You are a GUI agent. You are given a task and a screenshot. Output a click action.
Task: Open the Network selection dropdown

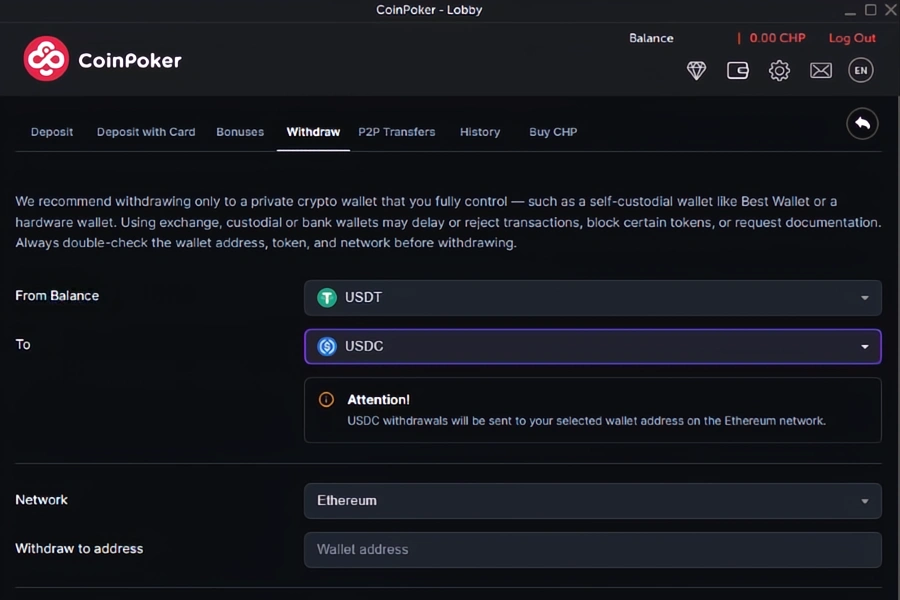click(592, 500)
